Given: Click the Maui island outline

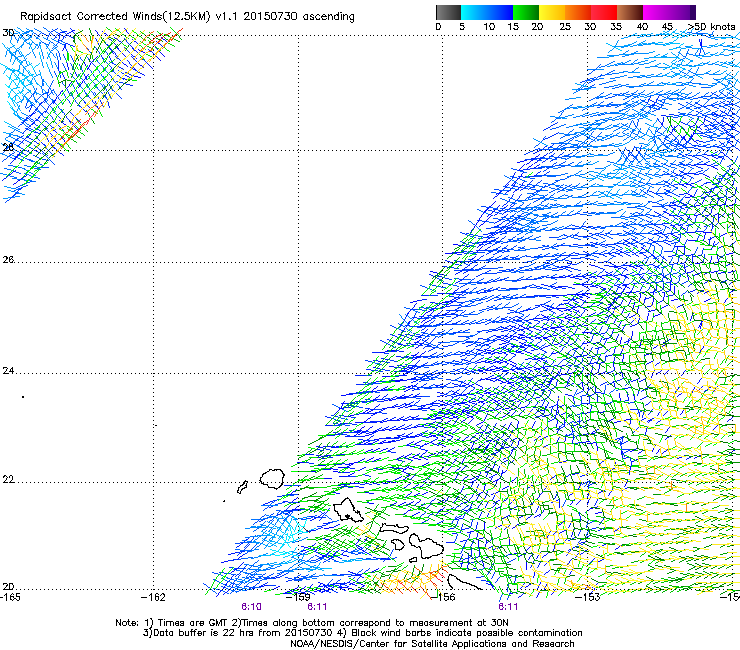Looking at the screenshot, I should pos(426,546).
